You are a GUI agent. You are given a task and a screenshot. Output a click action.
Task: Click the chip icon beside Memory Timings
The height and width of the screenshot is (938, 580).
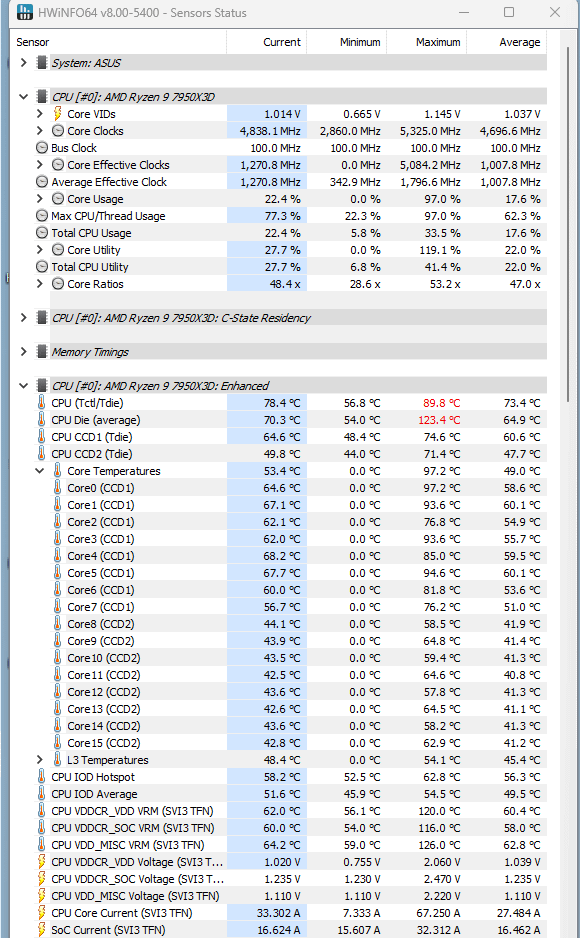pyautogui.click(x=42, y=352)
